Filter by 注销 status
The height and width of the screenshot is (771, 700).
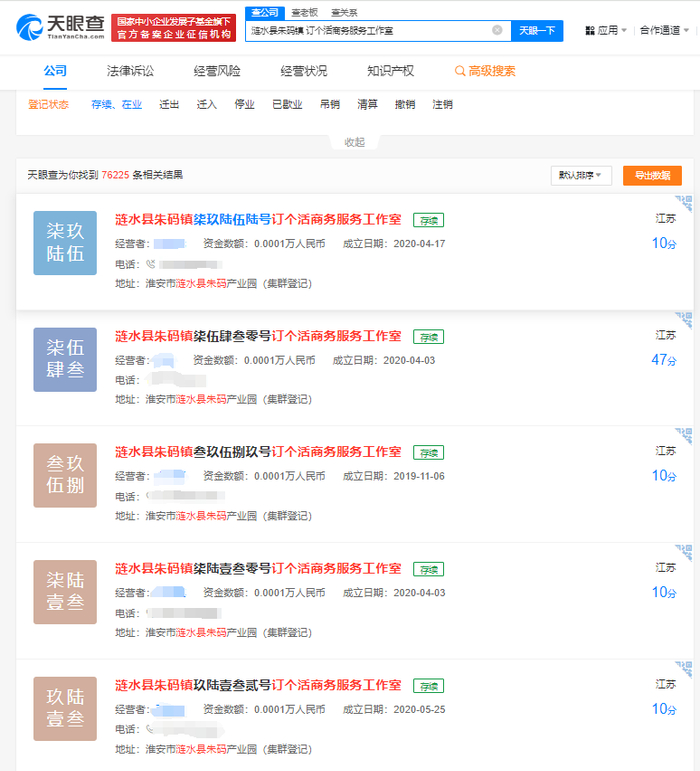442,104
